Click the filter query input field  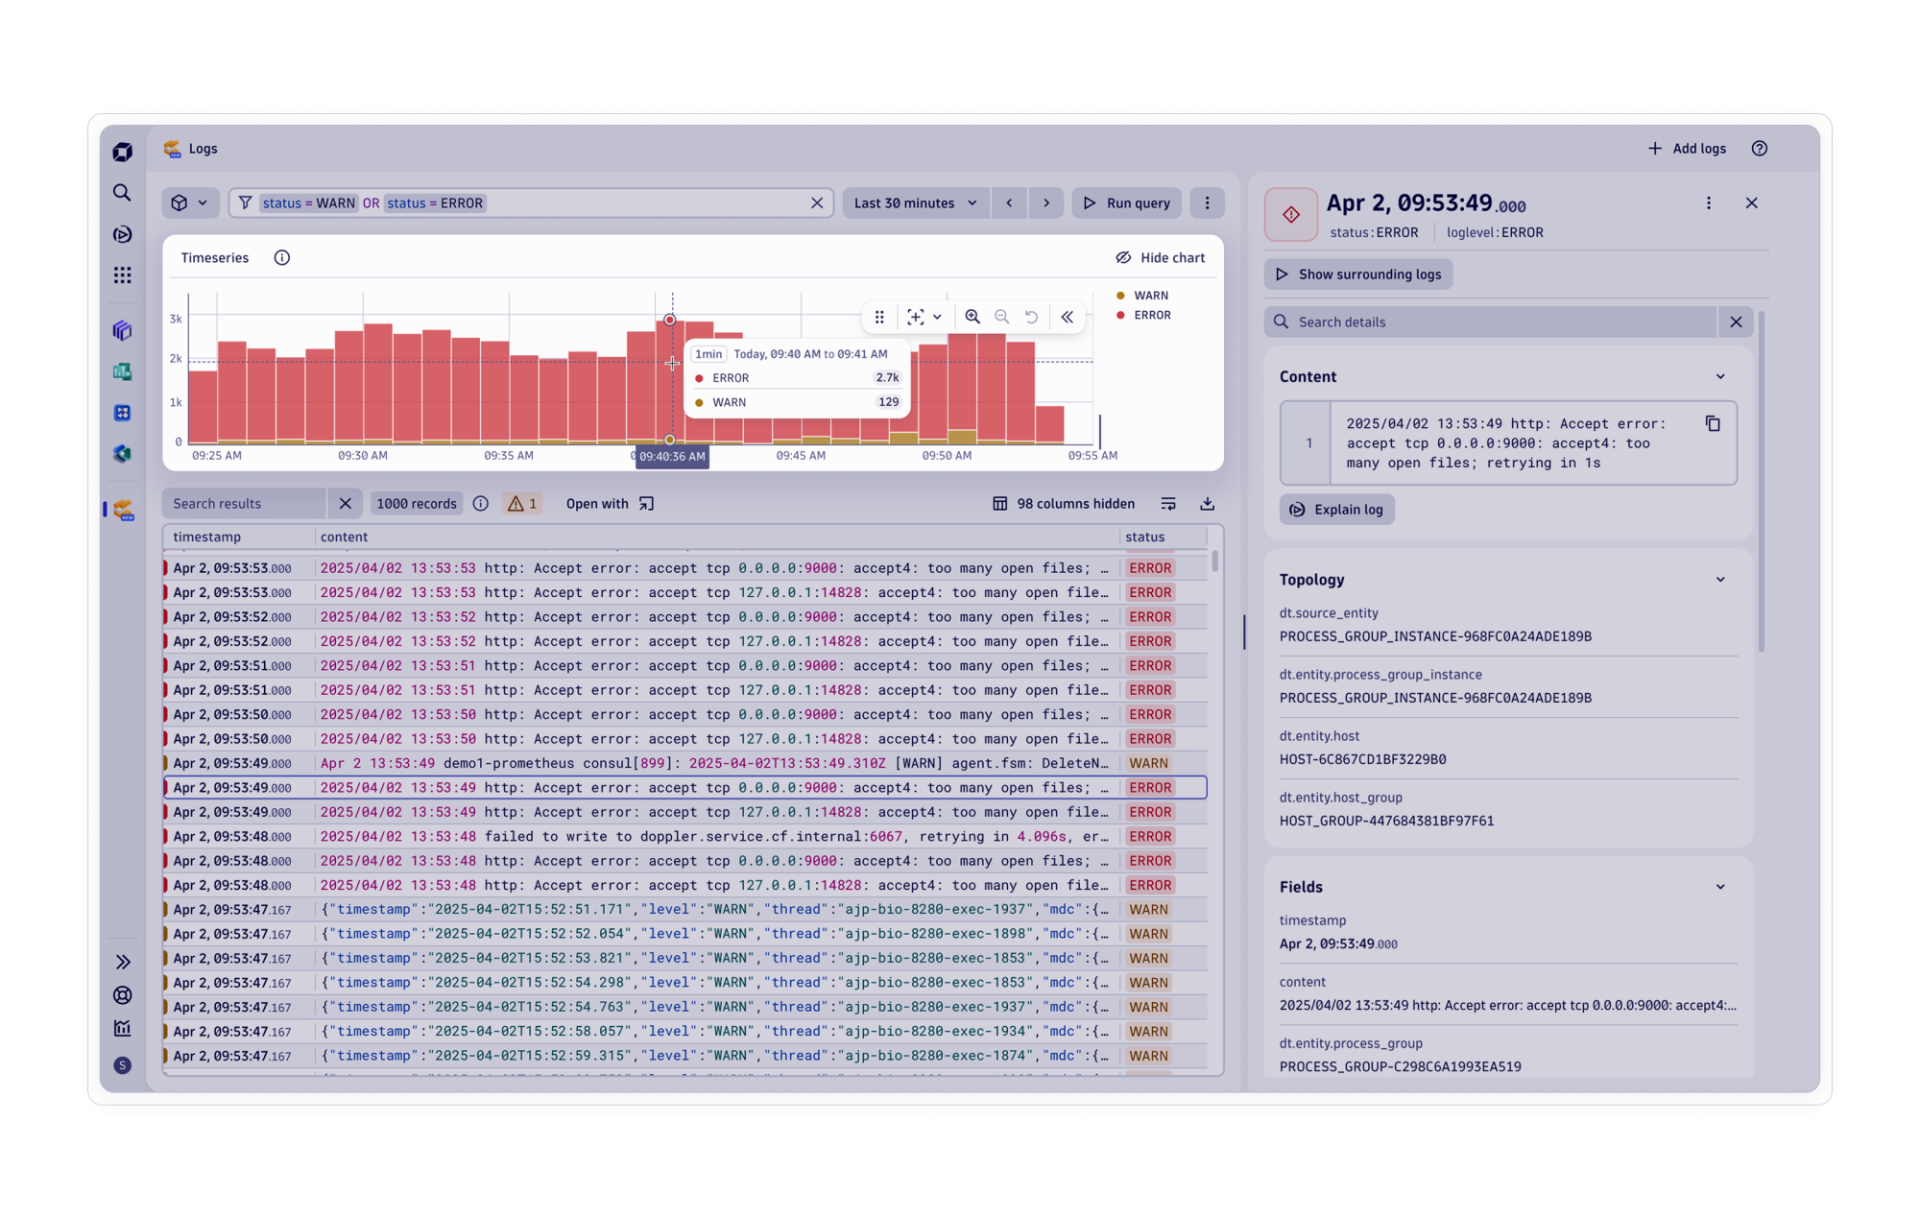pos(530,203)
